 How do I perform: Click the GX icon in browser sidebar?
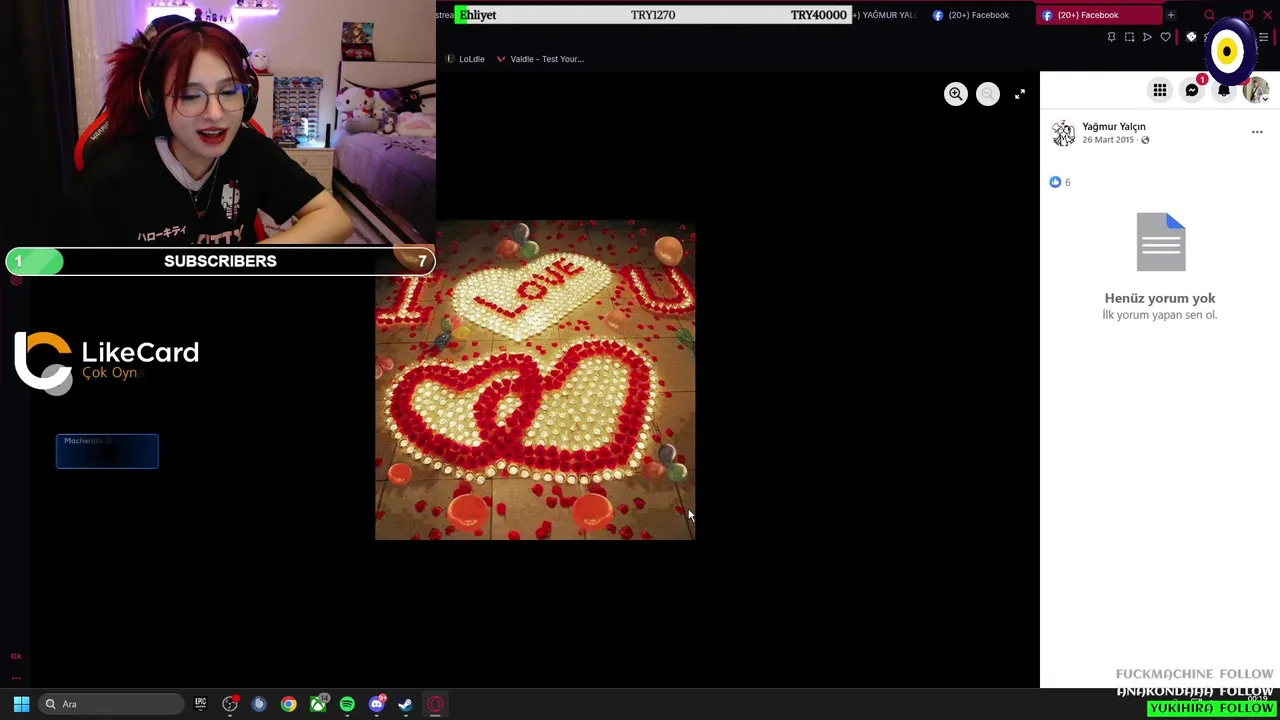(x=16, y=656)
